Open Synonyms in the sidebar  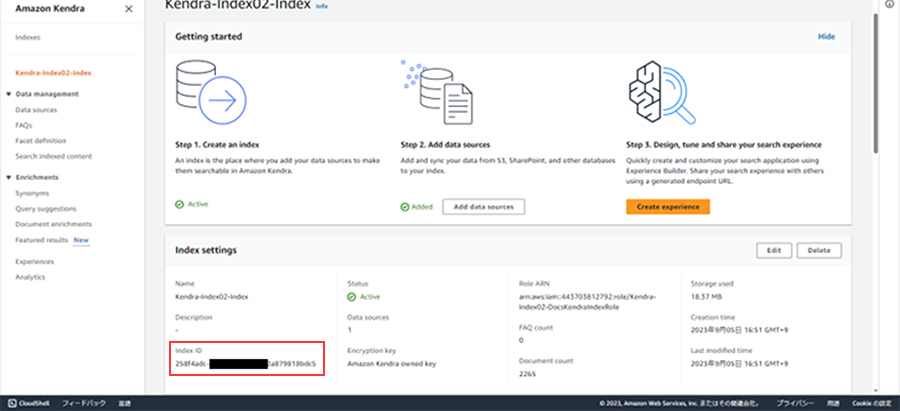pyautogui.click(x=32, y=193)
